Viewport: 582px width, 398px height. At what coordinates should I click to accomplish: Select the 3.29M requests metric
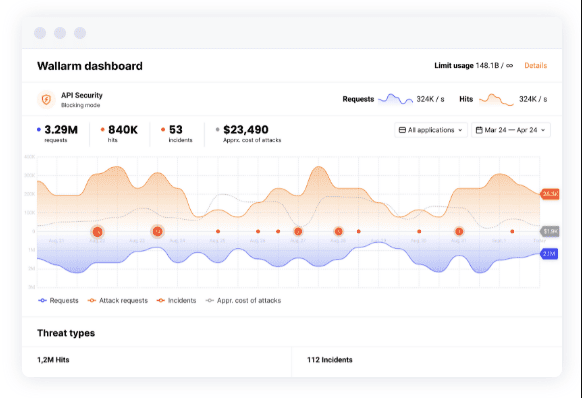click(58, 134)
